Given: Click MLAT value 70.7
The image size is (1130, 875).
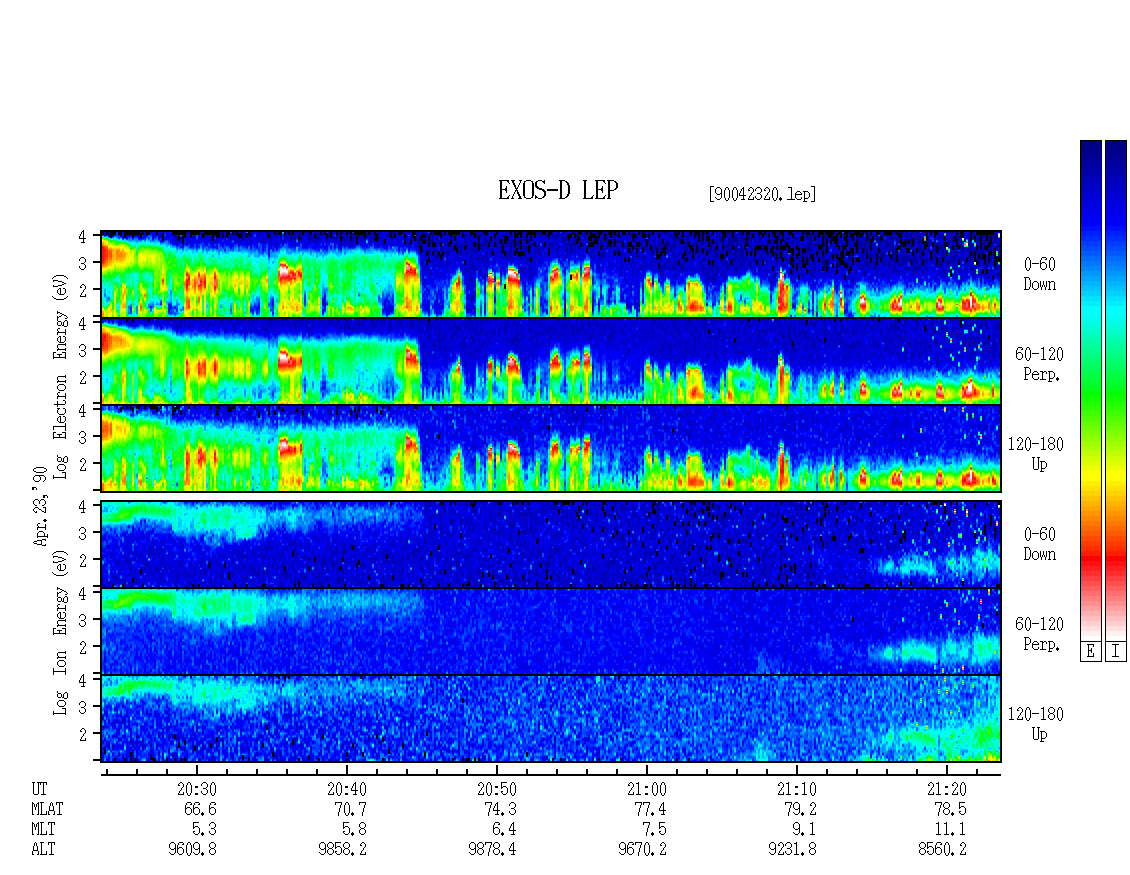Looking at the screenshot, I should [x=350, y=809].
